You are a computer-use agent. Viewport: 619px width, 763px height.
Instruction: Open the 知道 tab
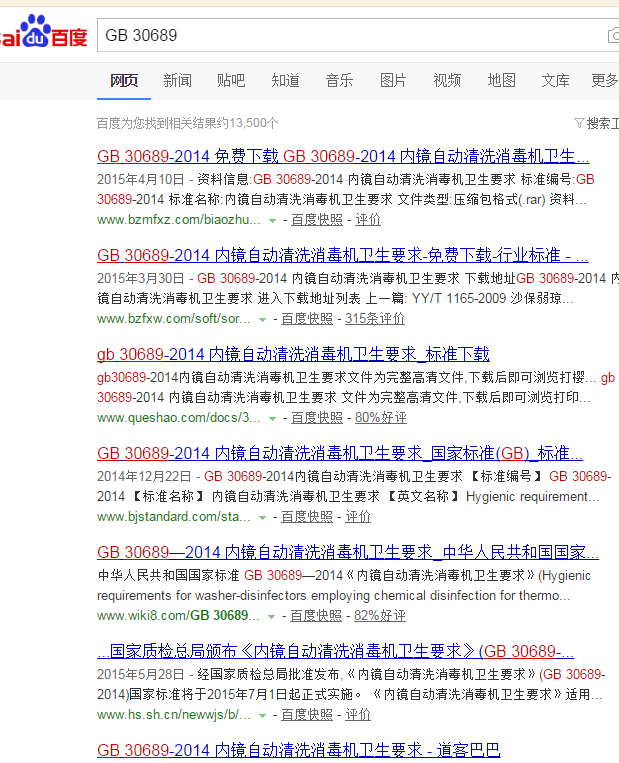click(285, 81)
